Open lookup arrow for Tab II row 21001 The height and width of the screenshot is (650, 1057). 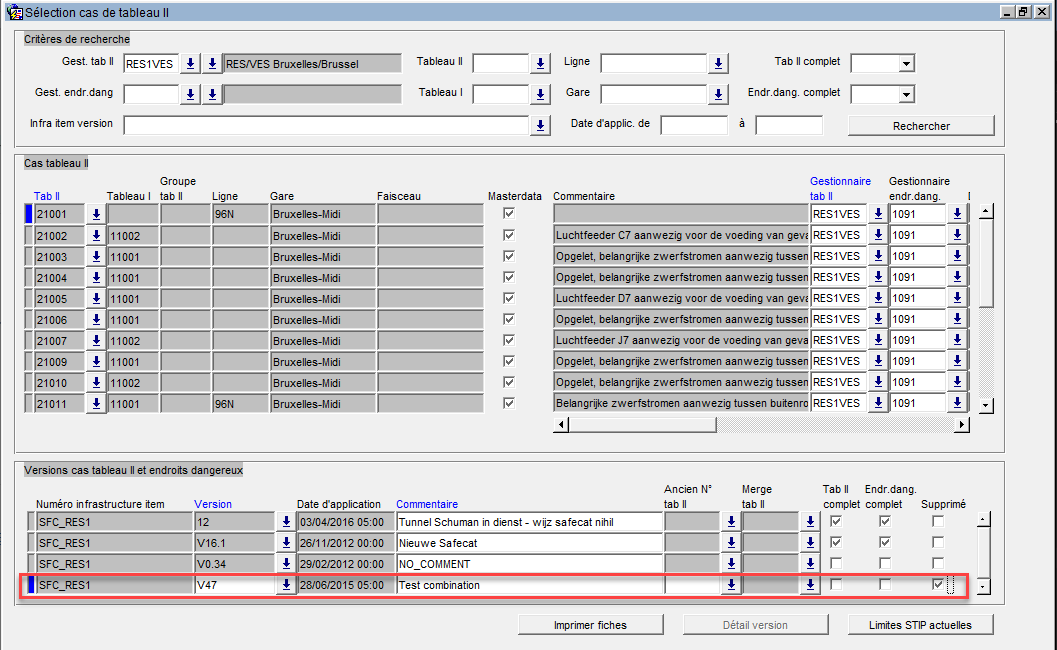click(x=96, y=214)
